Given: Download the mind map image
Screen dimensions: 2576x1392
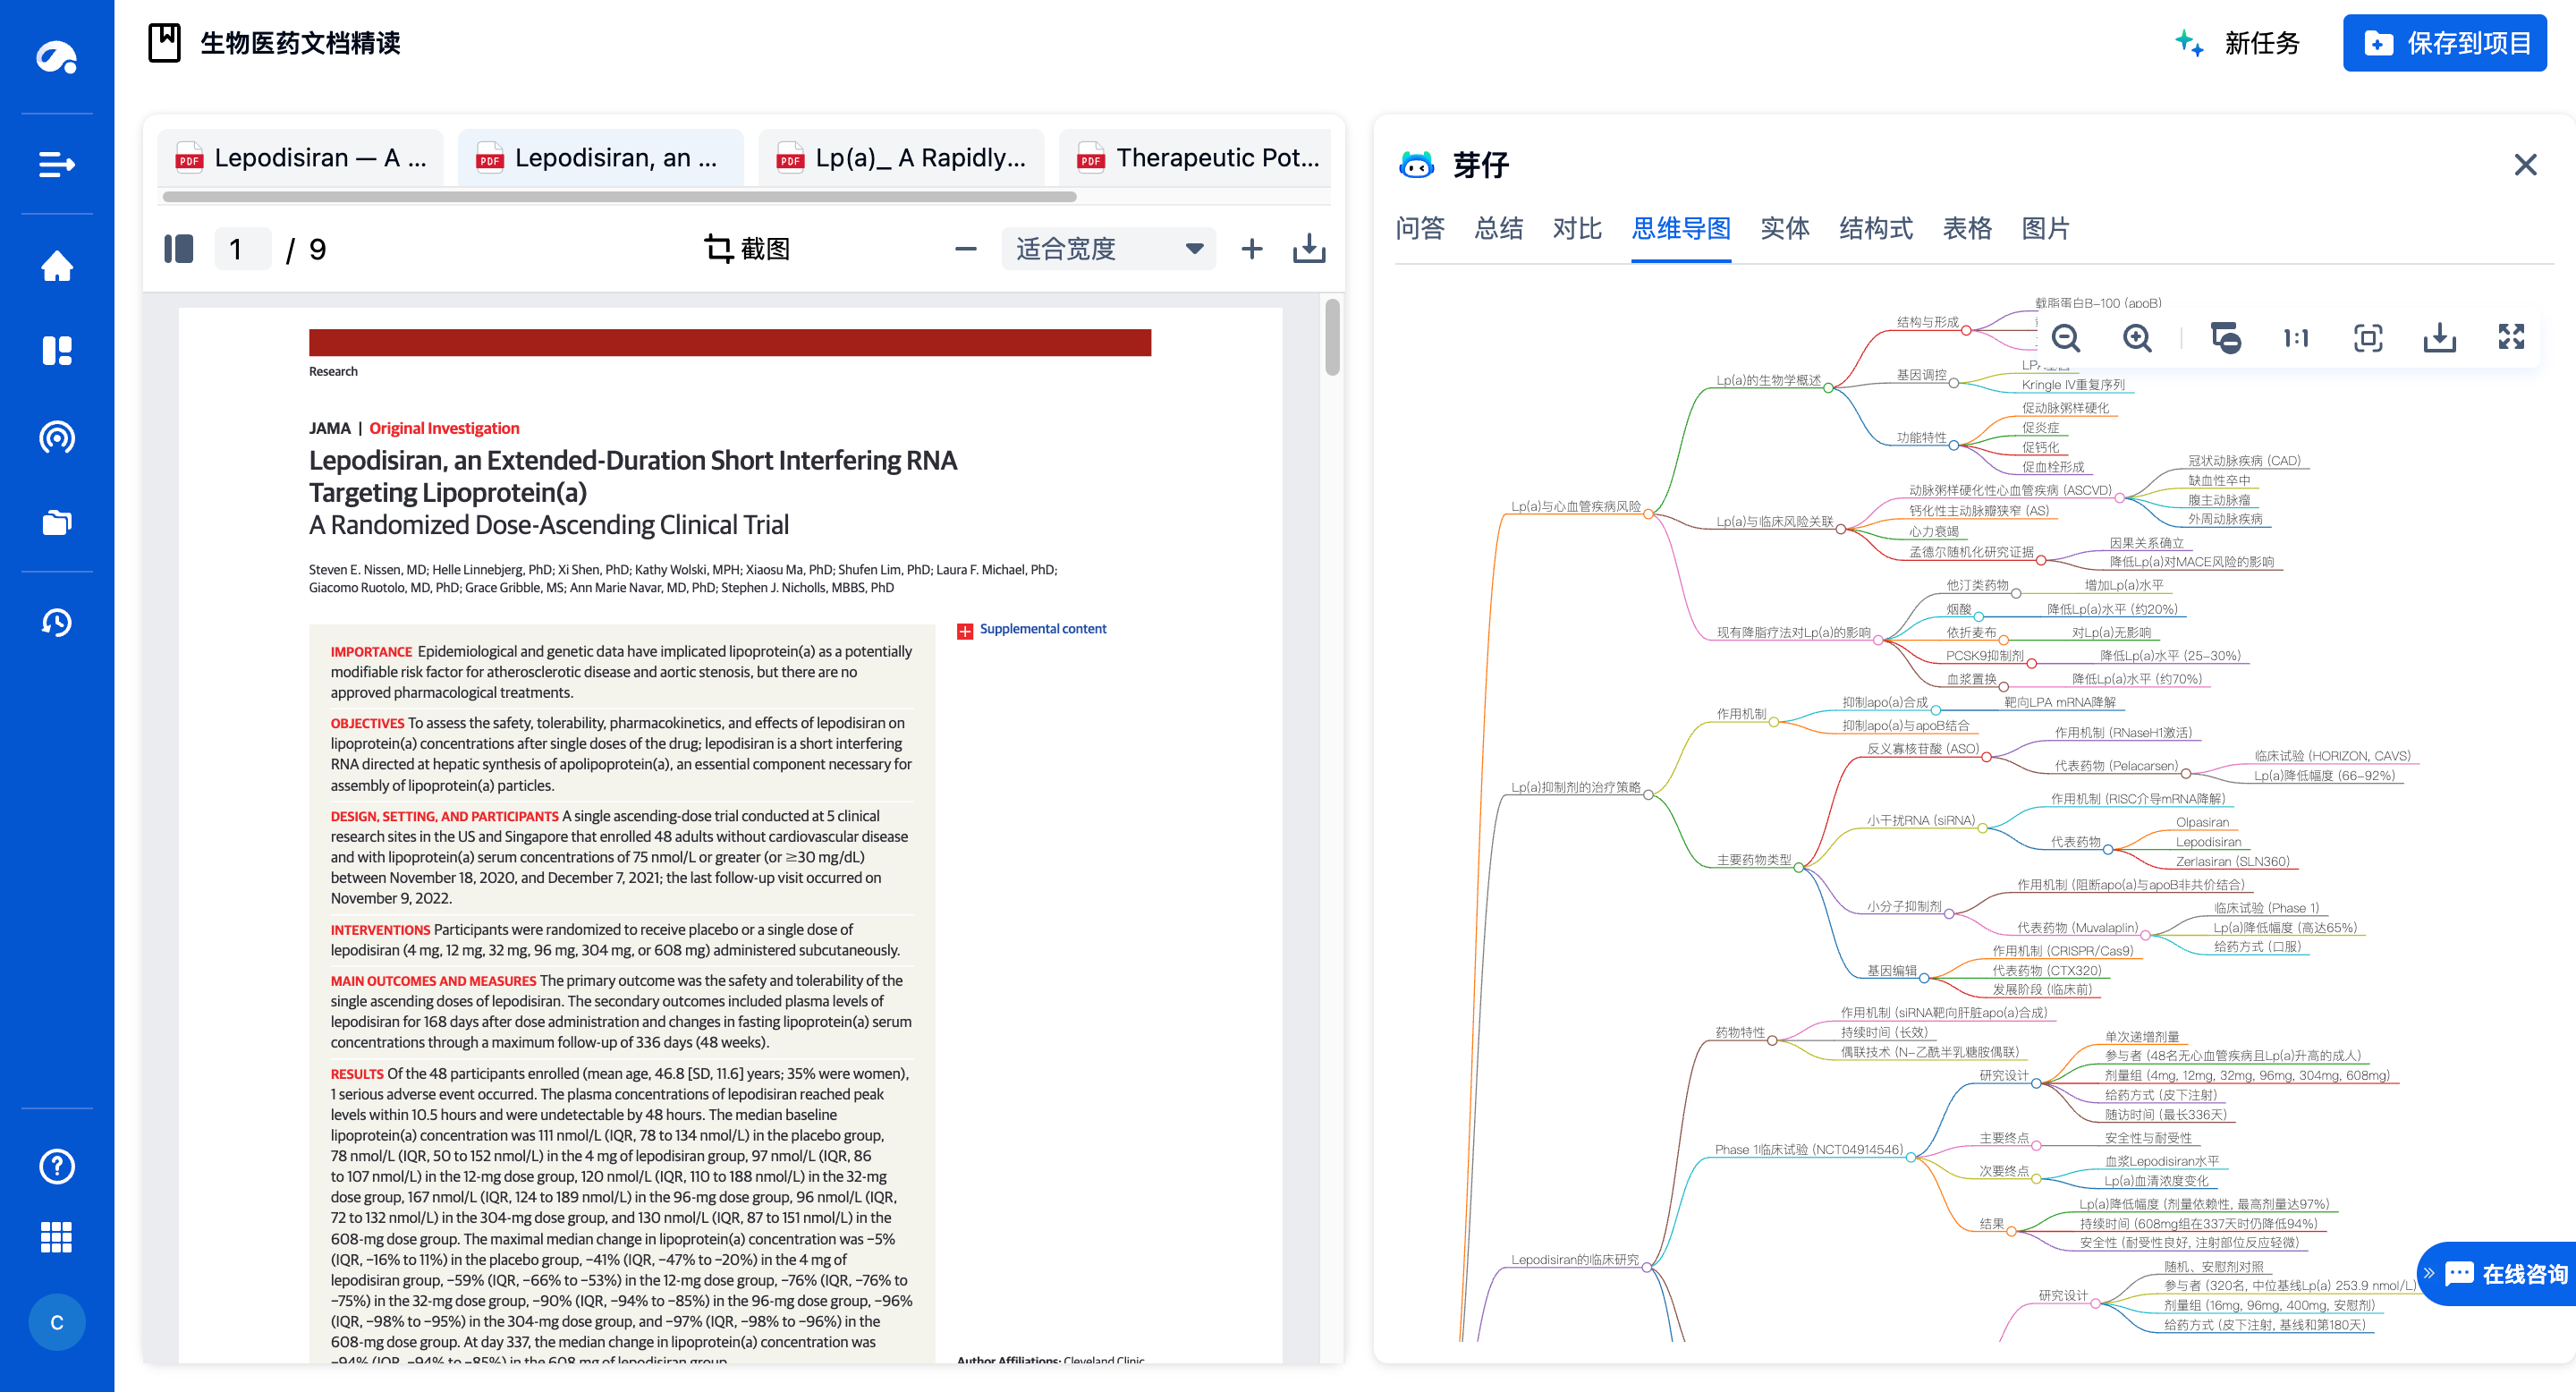Looking at the screenshot, I should pyautogui.click(x=2439, y=338).
